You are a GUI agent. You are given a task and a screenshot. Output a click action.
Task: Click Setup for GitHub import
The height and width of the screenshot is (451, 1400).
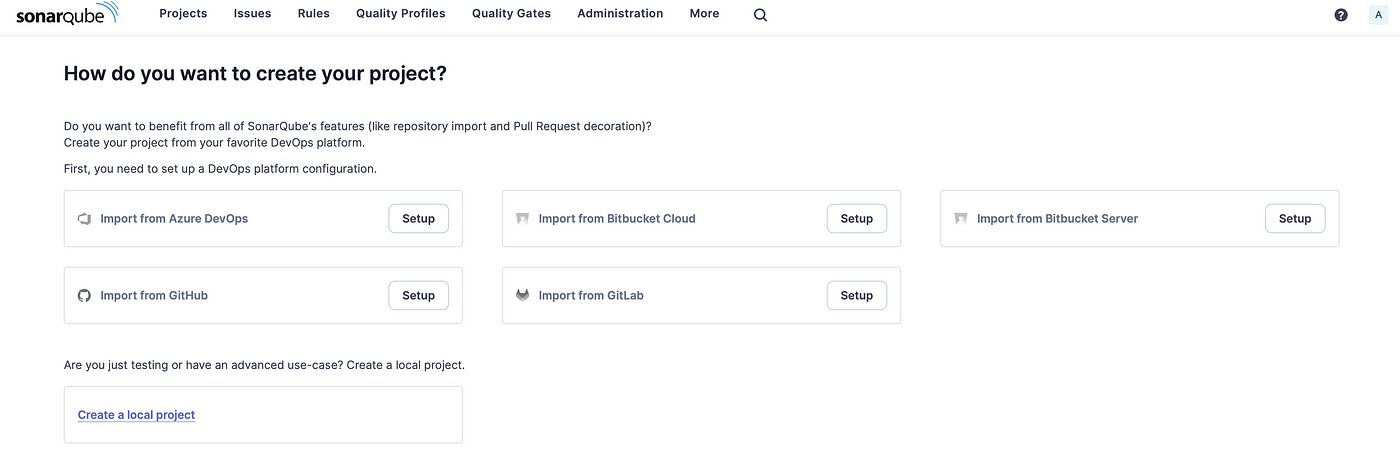tap(418, 296)
